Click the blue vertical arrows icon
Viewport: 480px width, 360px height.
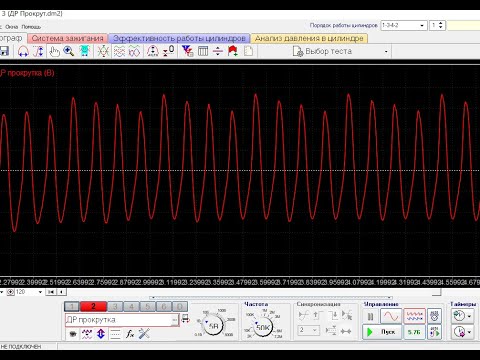tap(101, 334)
